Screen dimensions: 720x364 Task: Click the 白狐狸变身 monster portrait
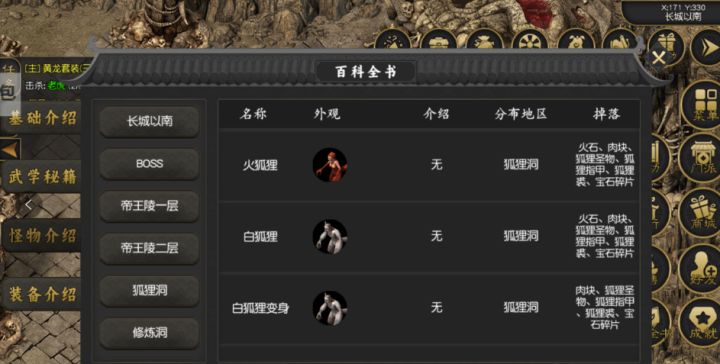click(x=330, y=308)
